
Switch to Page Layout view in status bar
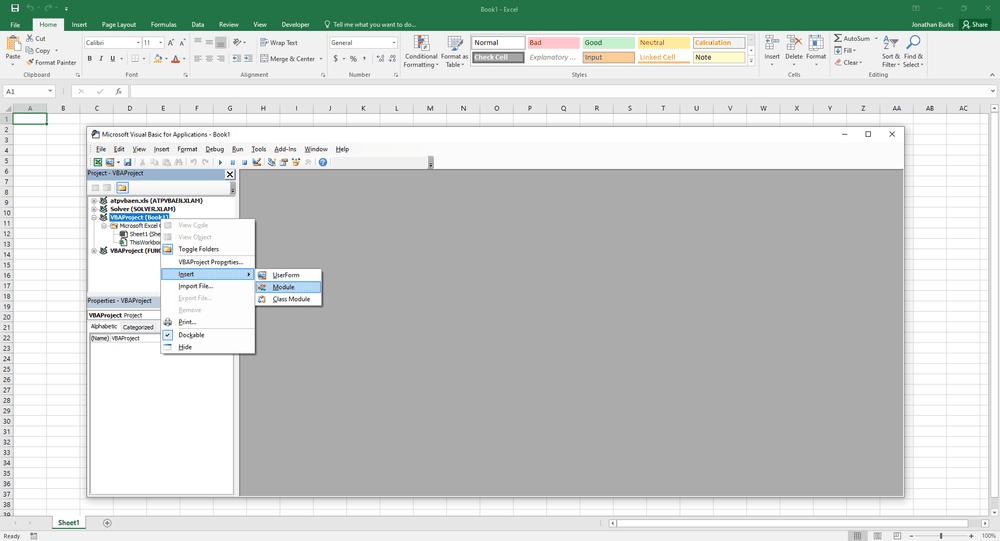878,536
